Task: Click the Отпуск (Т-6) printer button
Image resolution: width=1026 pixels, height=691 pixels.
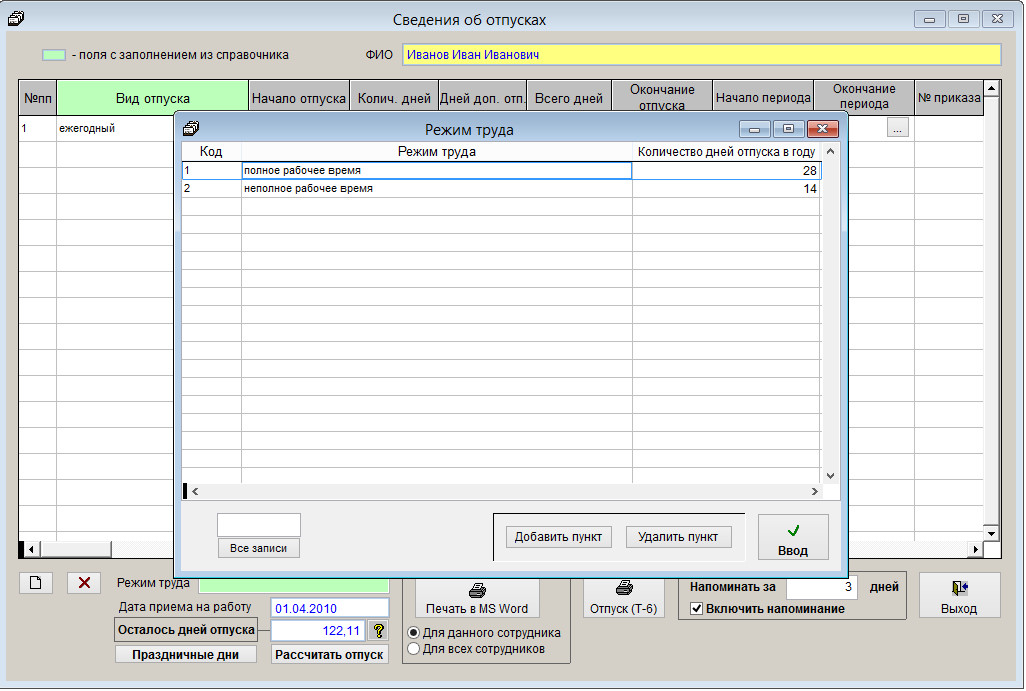Action: 623,598
